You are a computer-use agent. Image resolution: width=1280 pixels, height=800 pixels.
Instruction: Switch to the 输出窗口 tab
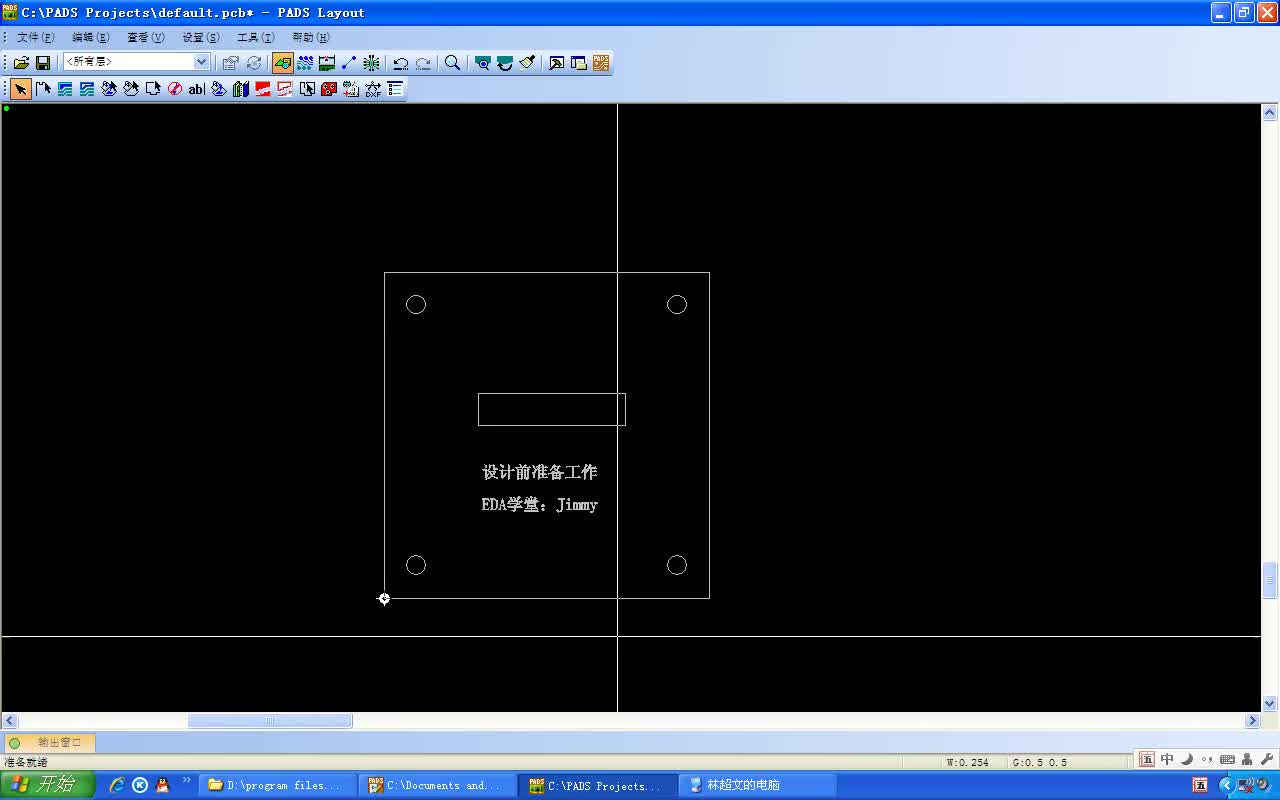tap(50, 742)
